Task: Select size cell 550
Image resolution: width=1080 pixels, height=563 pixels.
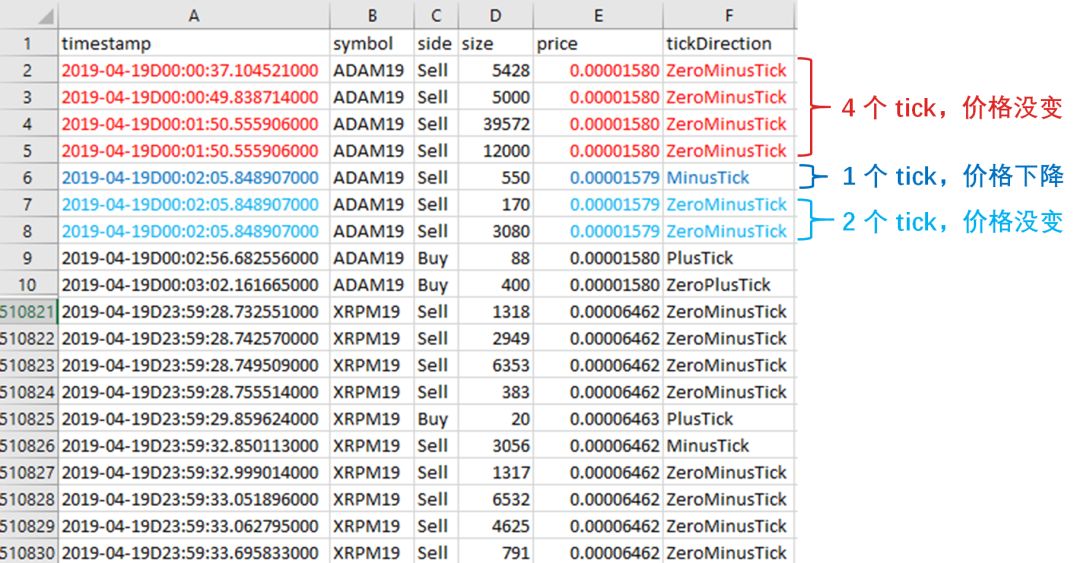Action: 496,178
